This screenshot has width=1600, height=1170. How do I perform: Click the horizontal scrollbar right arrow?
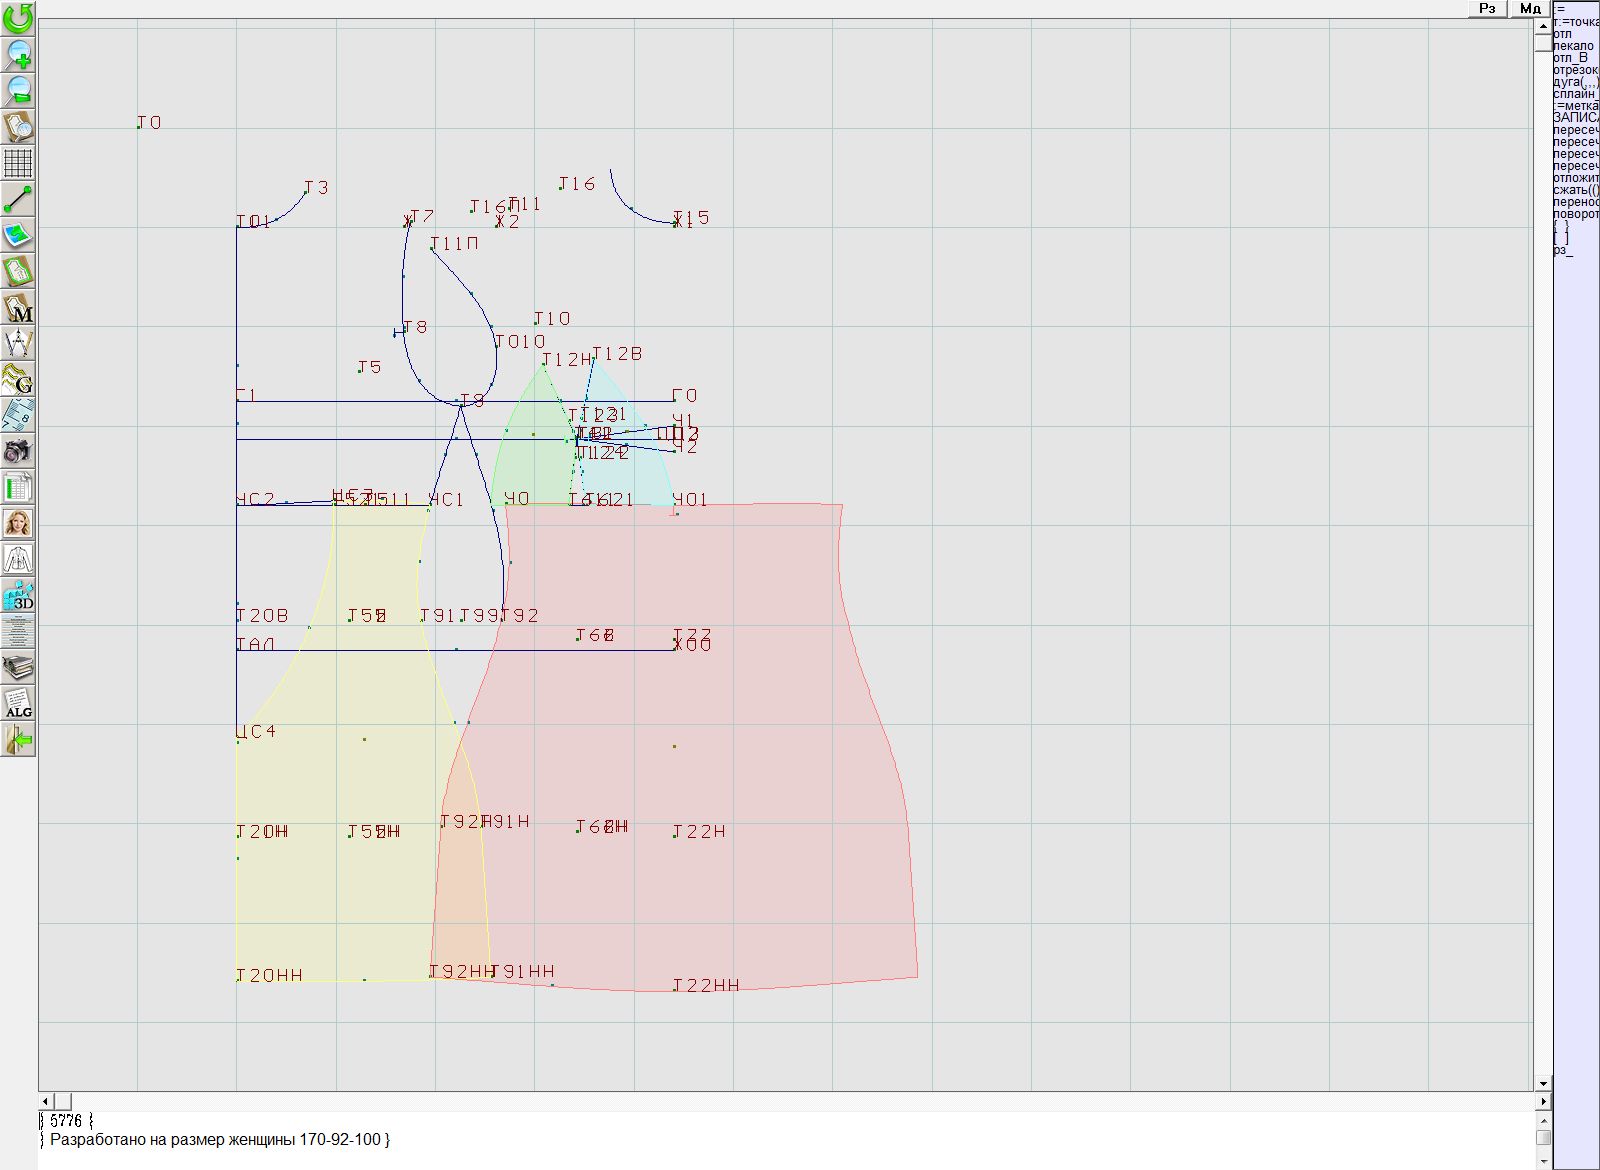pos(1543,1101)
